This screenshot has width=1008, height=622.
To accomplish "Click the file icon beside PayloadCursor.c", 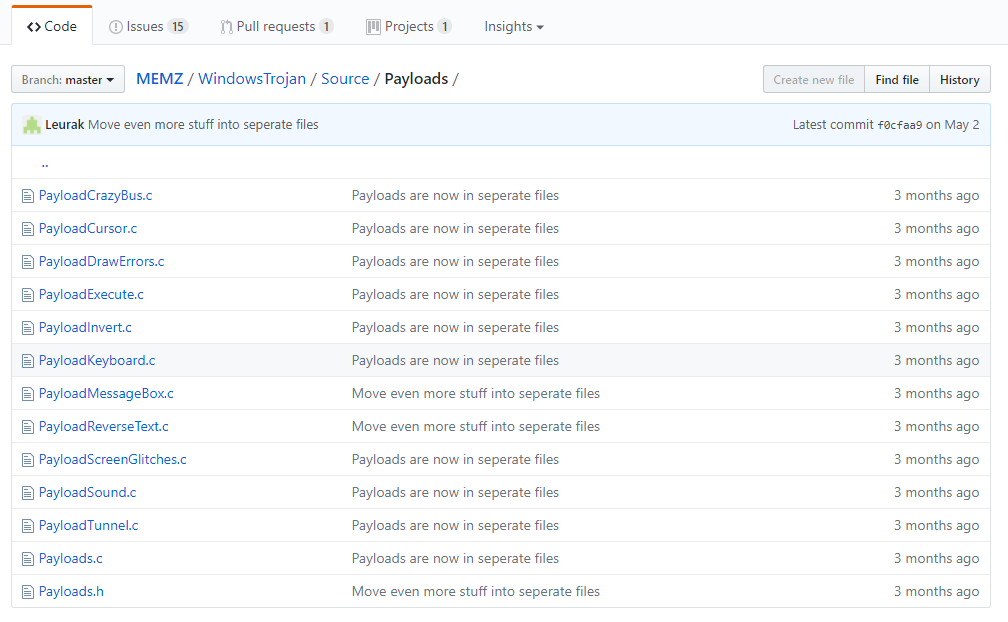I will tap(28, 229).
